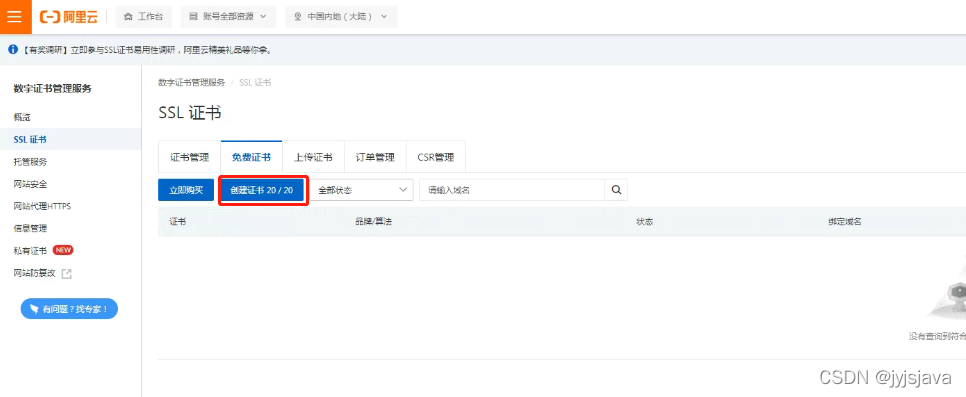Click the 绑定域名 column header
This screenshot has width=966, height=397.
point(845,222)
